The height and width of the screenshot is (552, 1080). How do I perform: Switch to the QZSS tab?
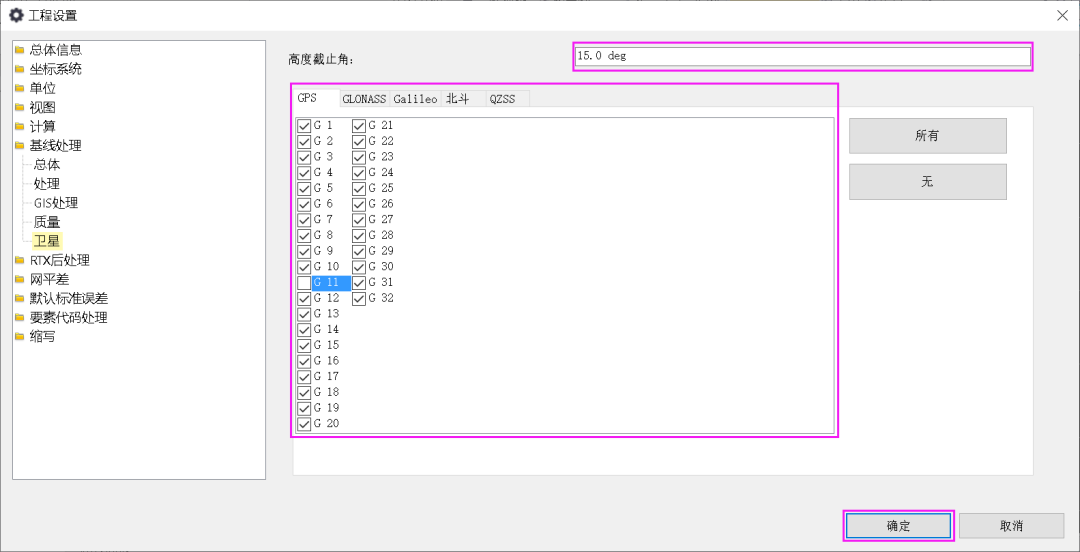(508, 99)
